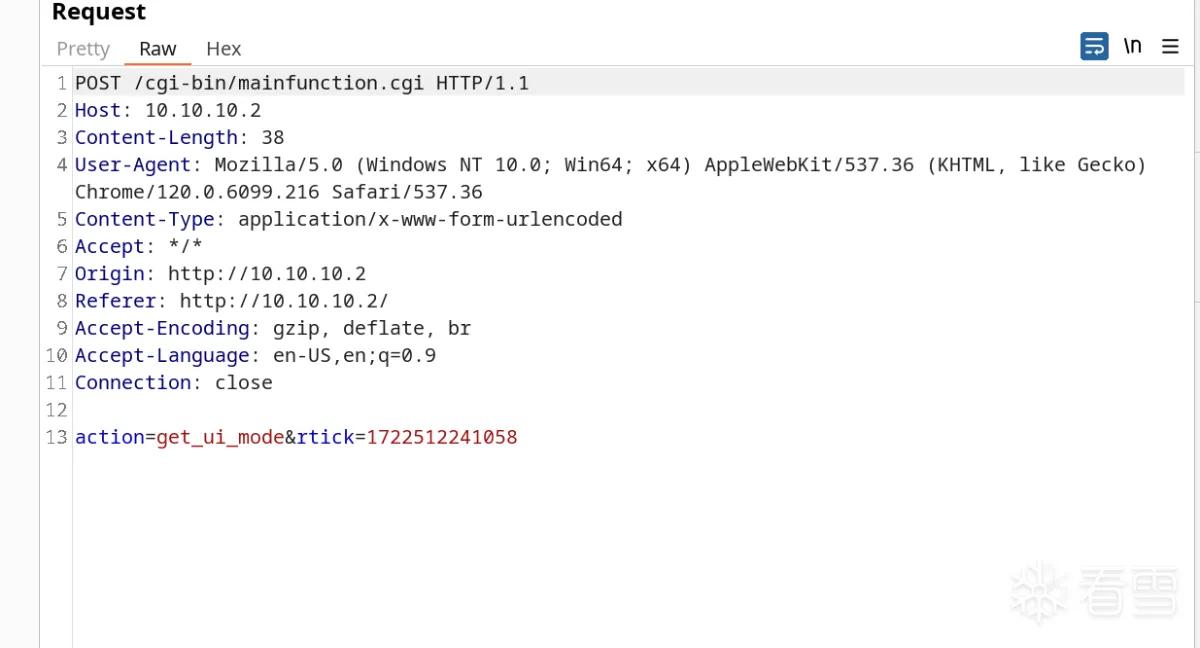Click the Accept-Encoding header line

click(273, 328)
